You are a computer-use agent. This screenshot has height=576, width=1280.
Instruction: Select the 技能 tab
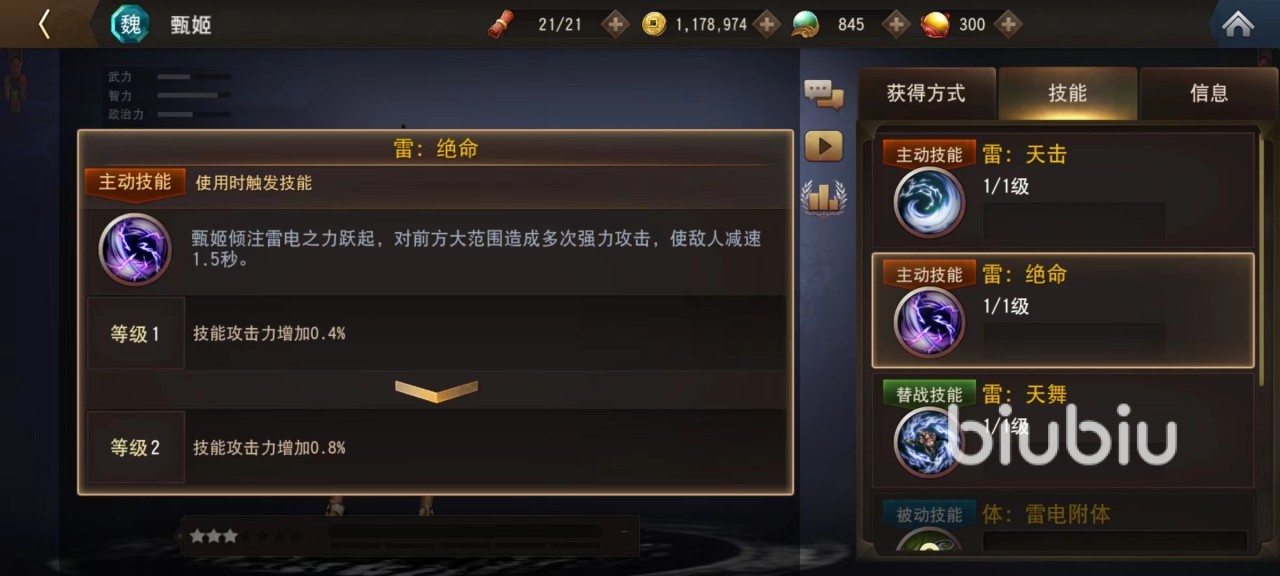click(x=1067, y=94)
